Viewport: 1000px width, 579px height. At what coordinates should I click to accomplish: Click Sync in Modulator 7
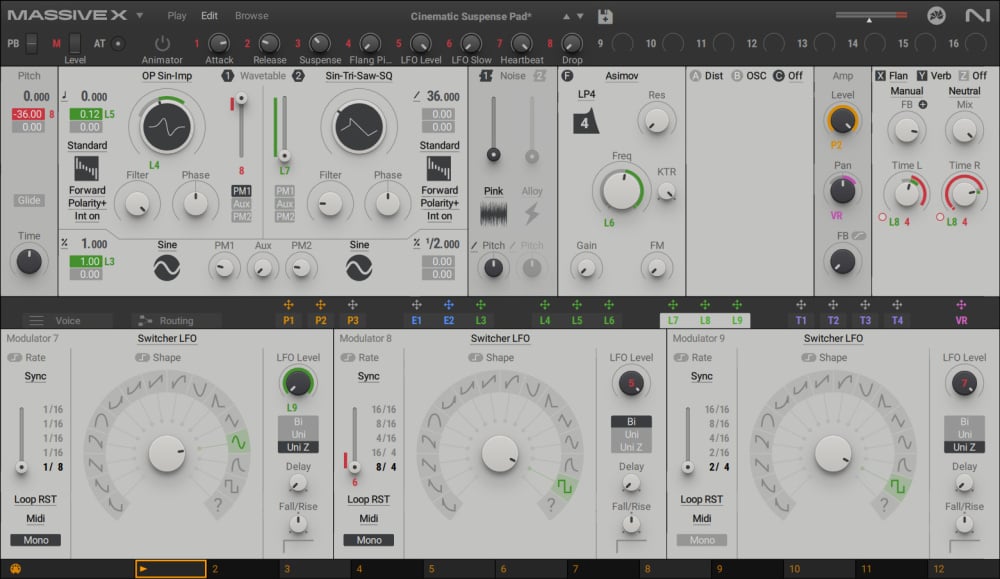[35, 376]
